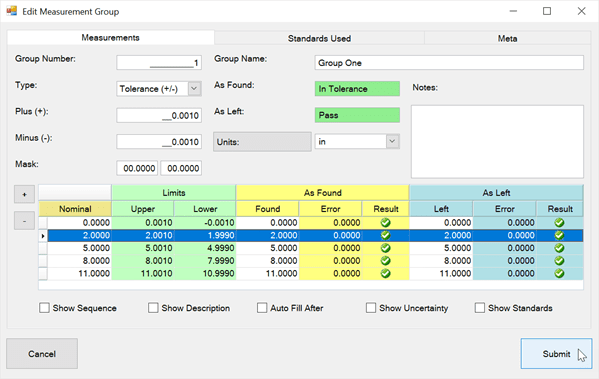
Task: Click As Found result checkmark for 2.0000 row
Action: (385, 235)
